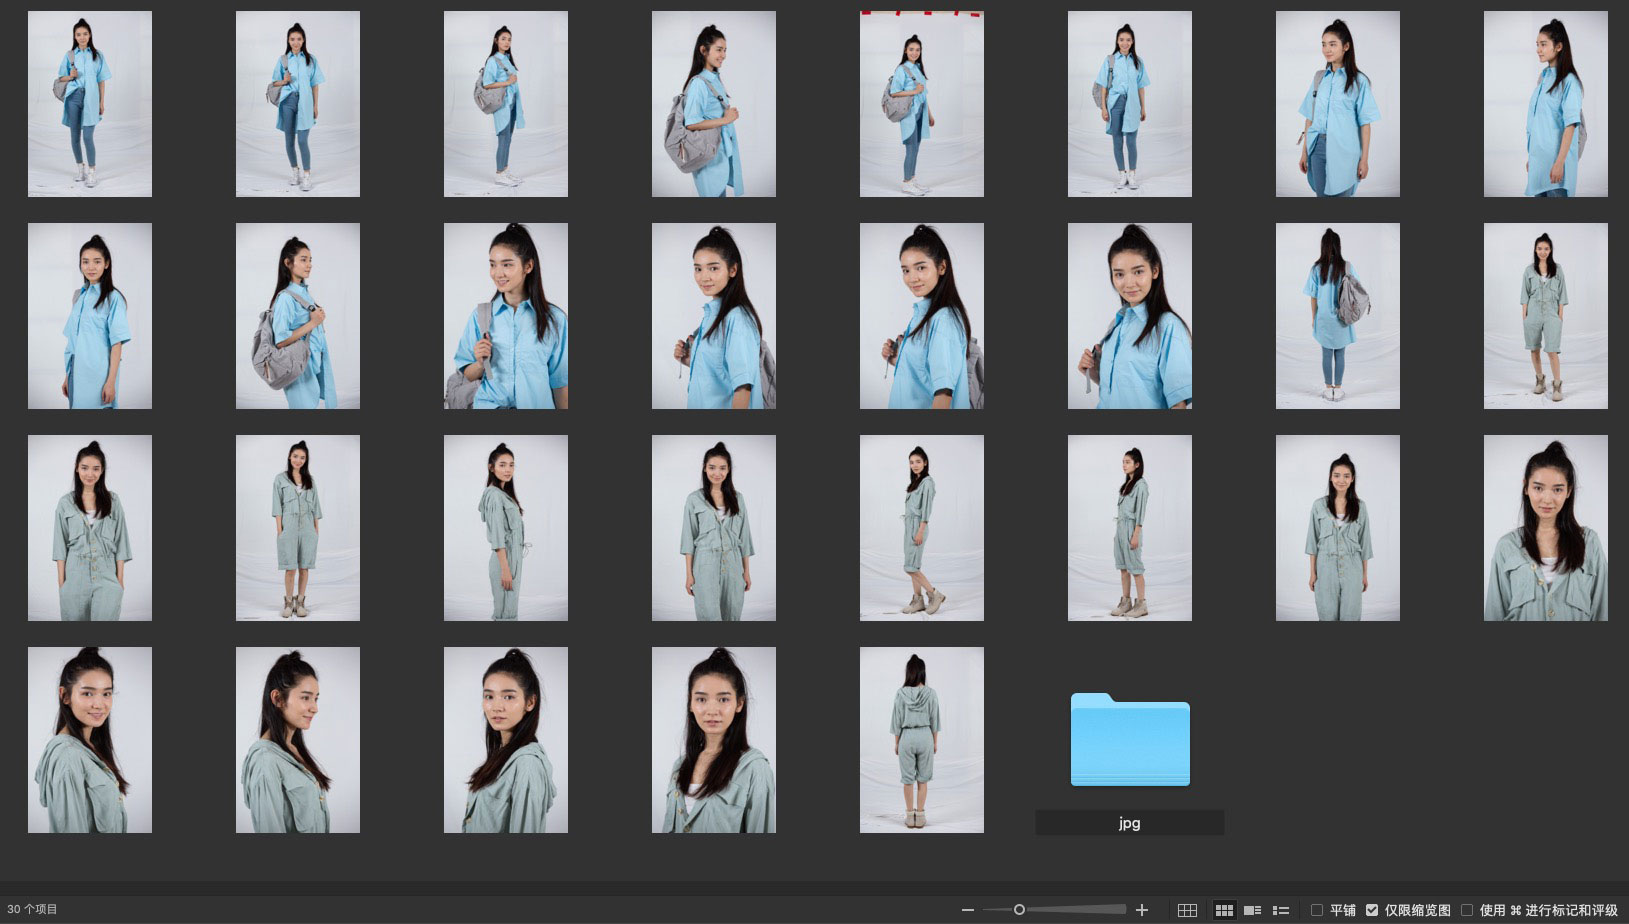Click the minus icon to shrink thumbnails

pos(967,910)
